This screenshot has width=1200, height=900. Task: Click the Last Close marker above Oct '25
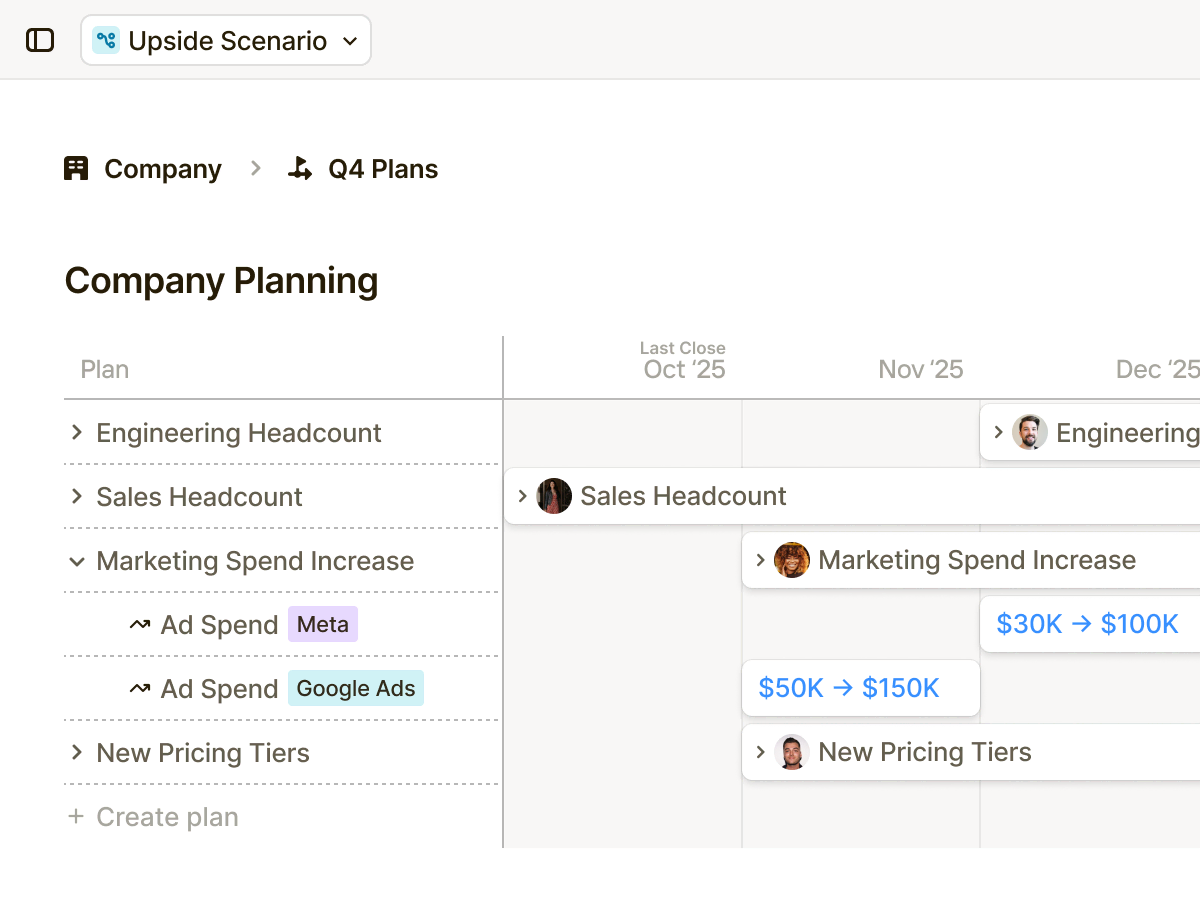point(683,347)
